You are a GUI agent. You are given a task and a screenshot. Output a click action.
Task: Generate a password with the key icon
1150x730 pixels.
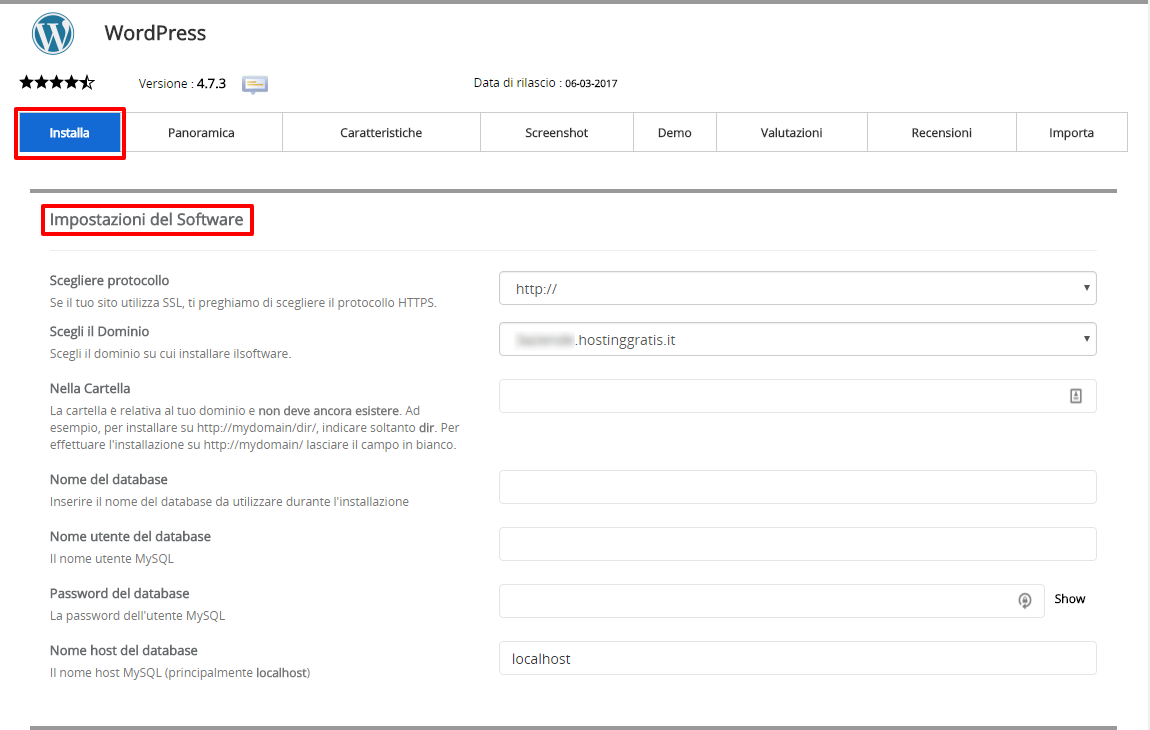tap(1025, 601)
